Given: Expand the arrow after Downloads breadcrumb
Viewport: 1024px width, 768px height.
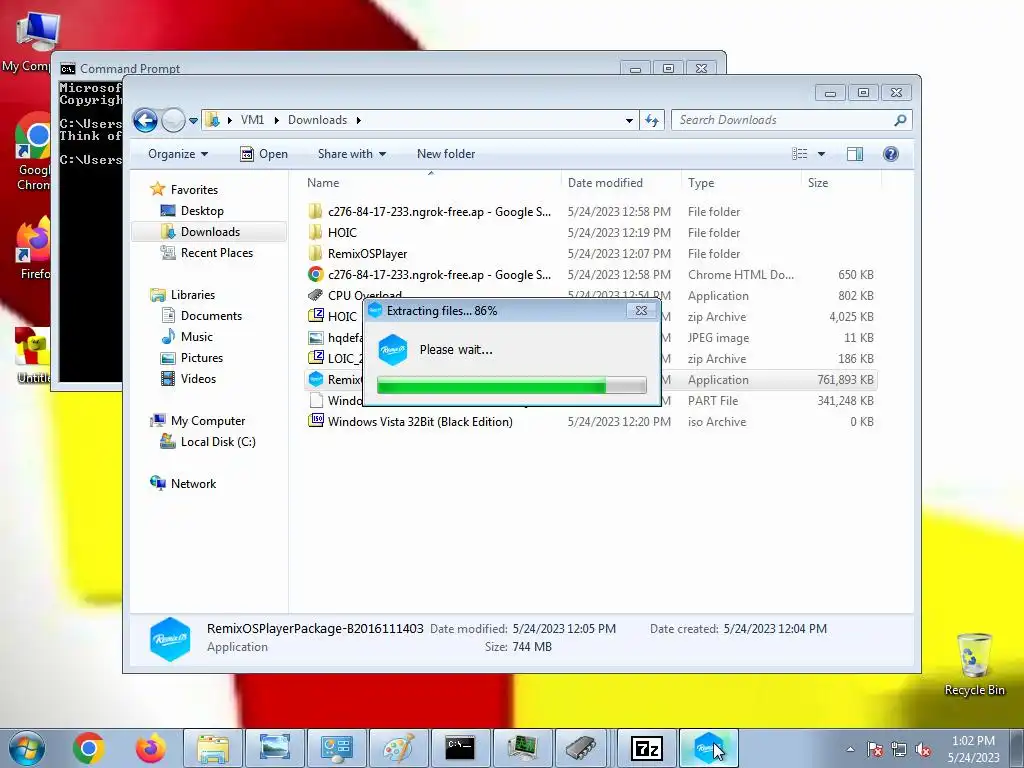Looking at the screenshot, I should [x=359, y=120].
